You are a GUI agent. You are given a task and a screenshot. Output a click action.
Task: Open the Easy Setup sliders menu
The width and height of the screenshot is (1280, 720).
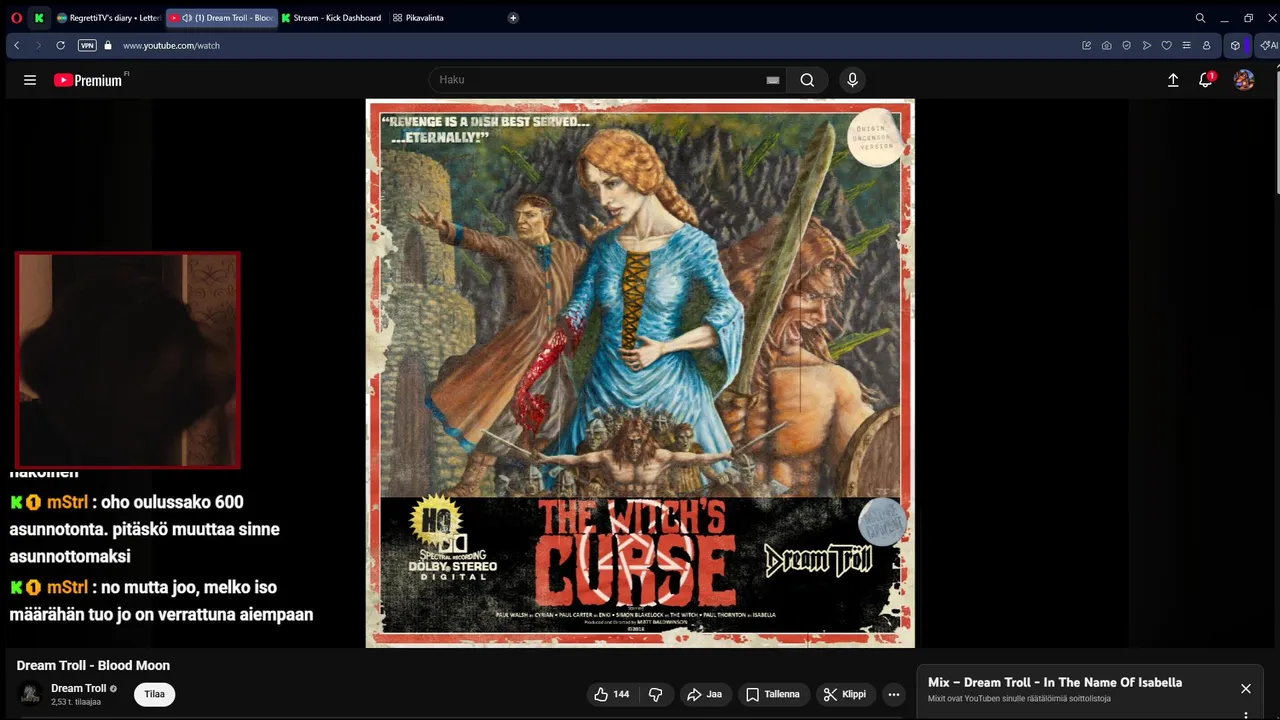pos(1186,45)
